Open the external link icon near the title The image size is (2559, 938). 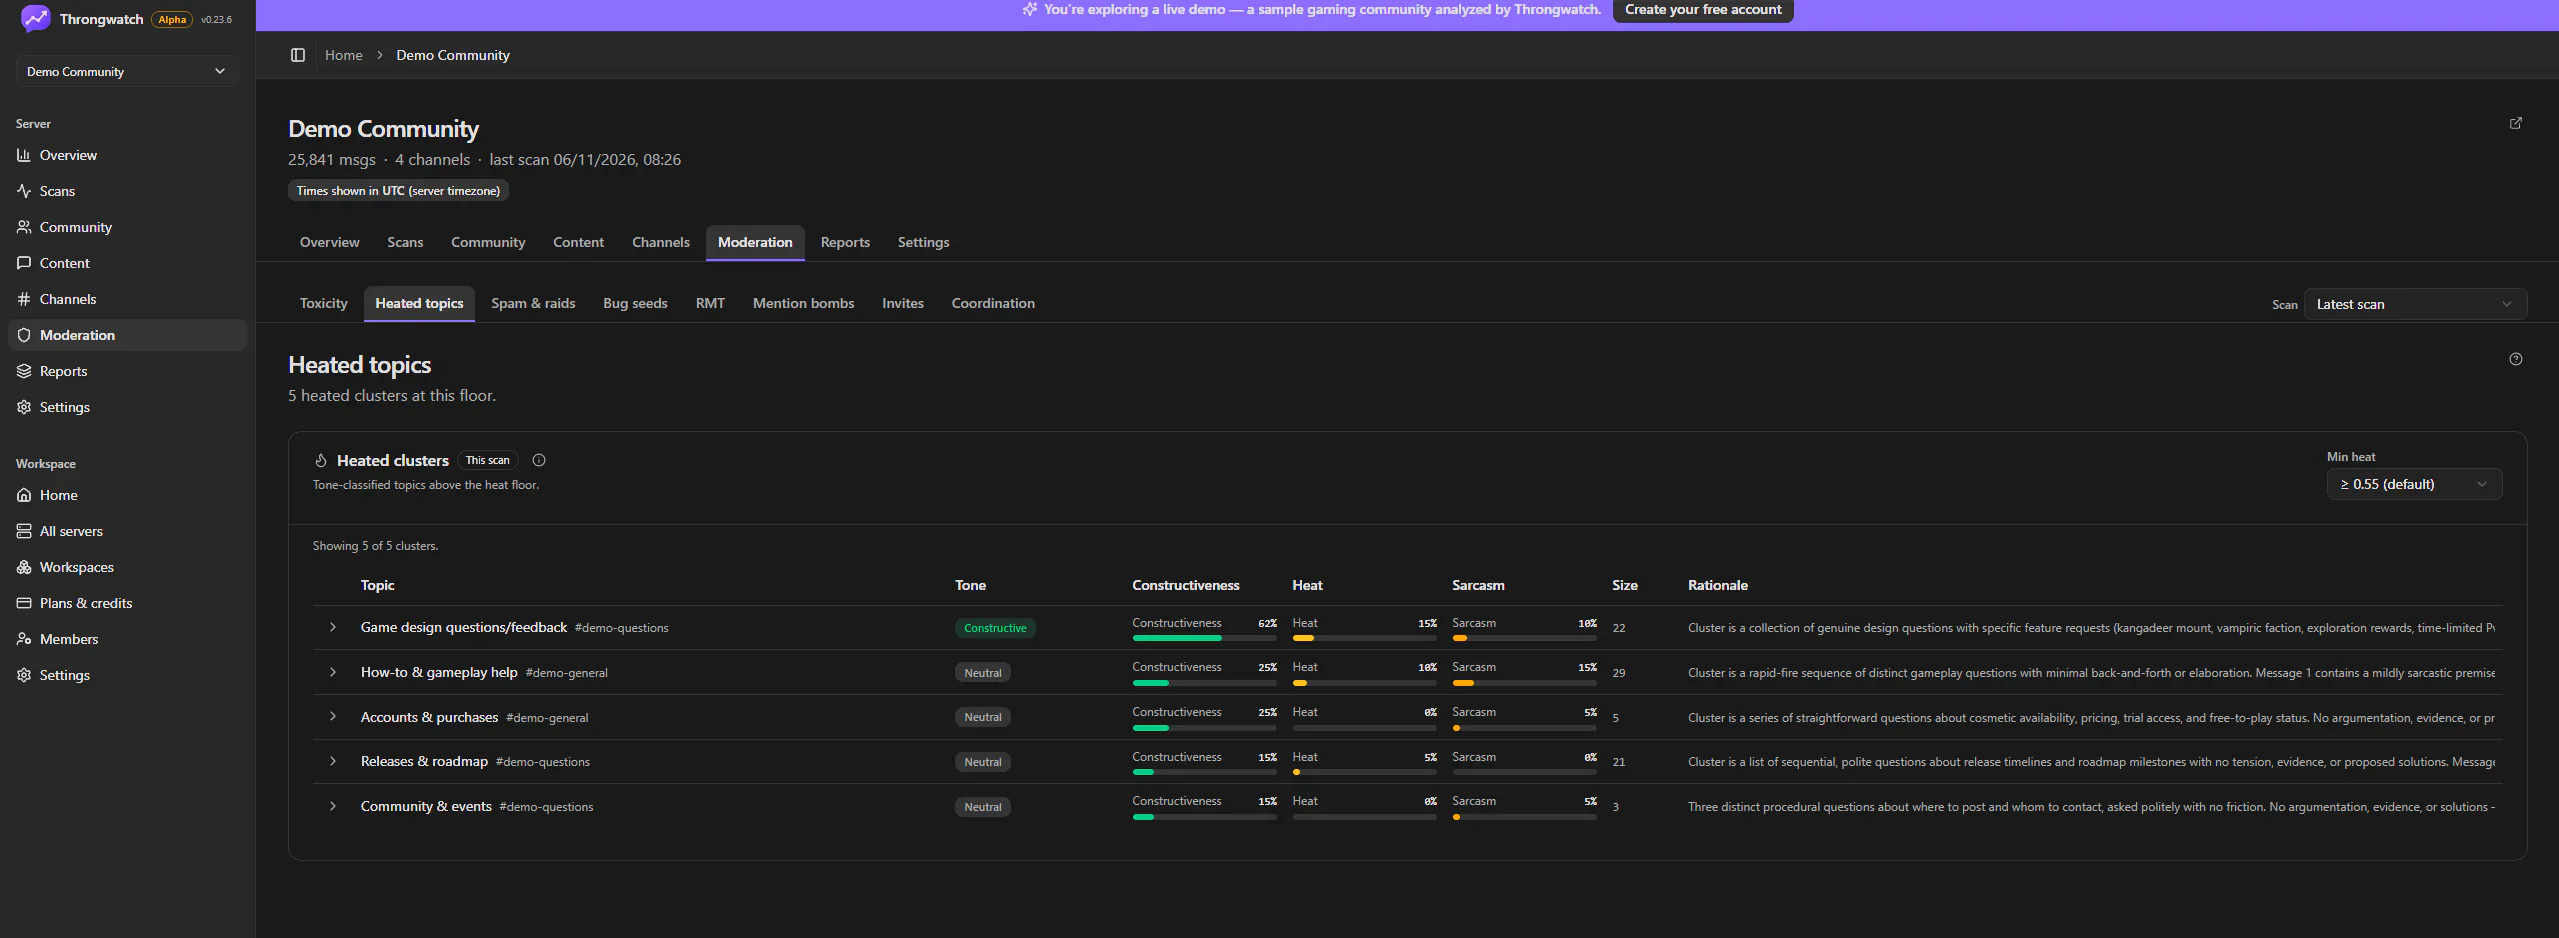tap(2516, 123)
